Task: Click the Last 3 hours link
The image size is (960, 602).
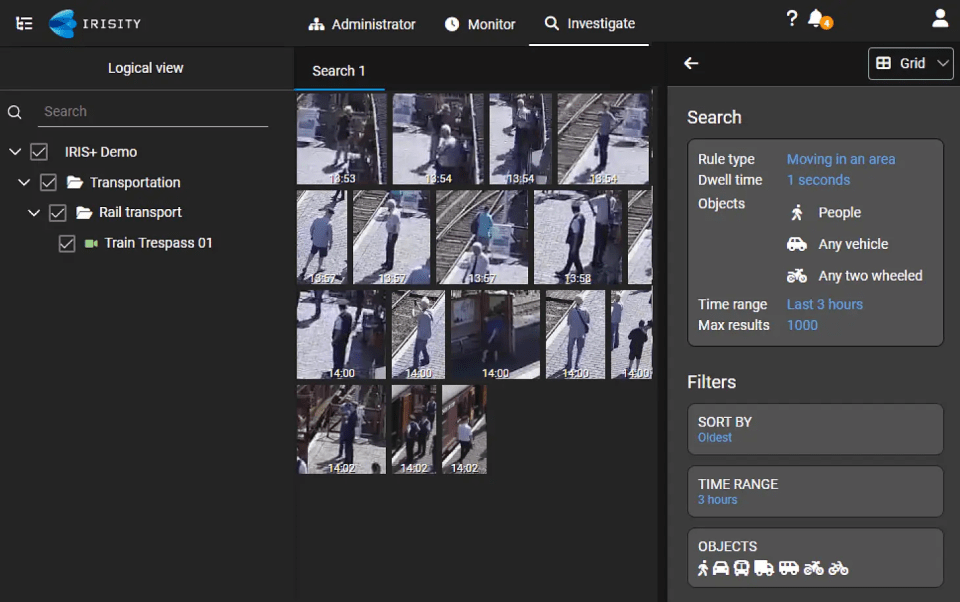Action: [824, 304]
